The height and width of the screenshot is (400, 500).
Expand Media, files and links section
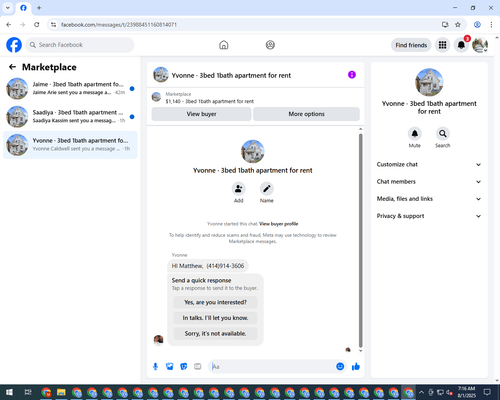[429, 199]
